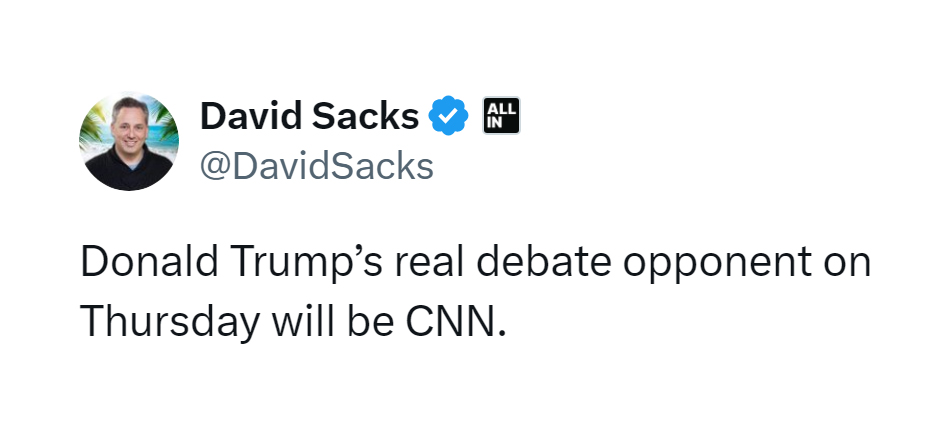Open David Sacks' circular profile photo

coord(129,141)
